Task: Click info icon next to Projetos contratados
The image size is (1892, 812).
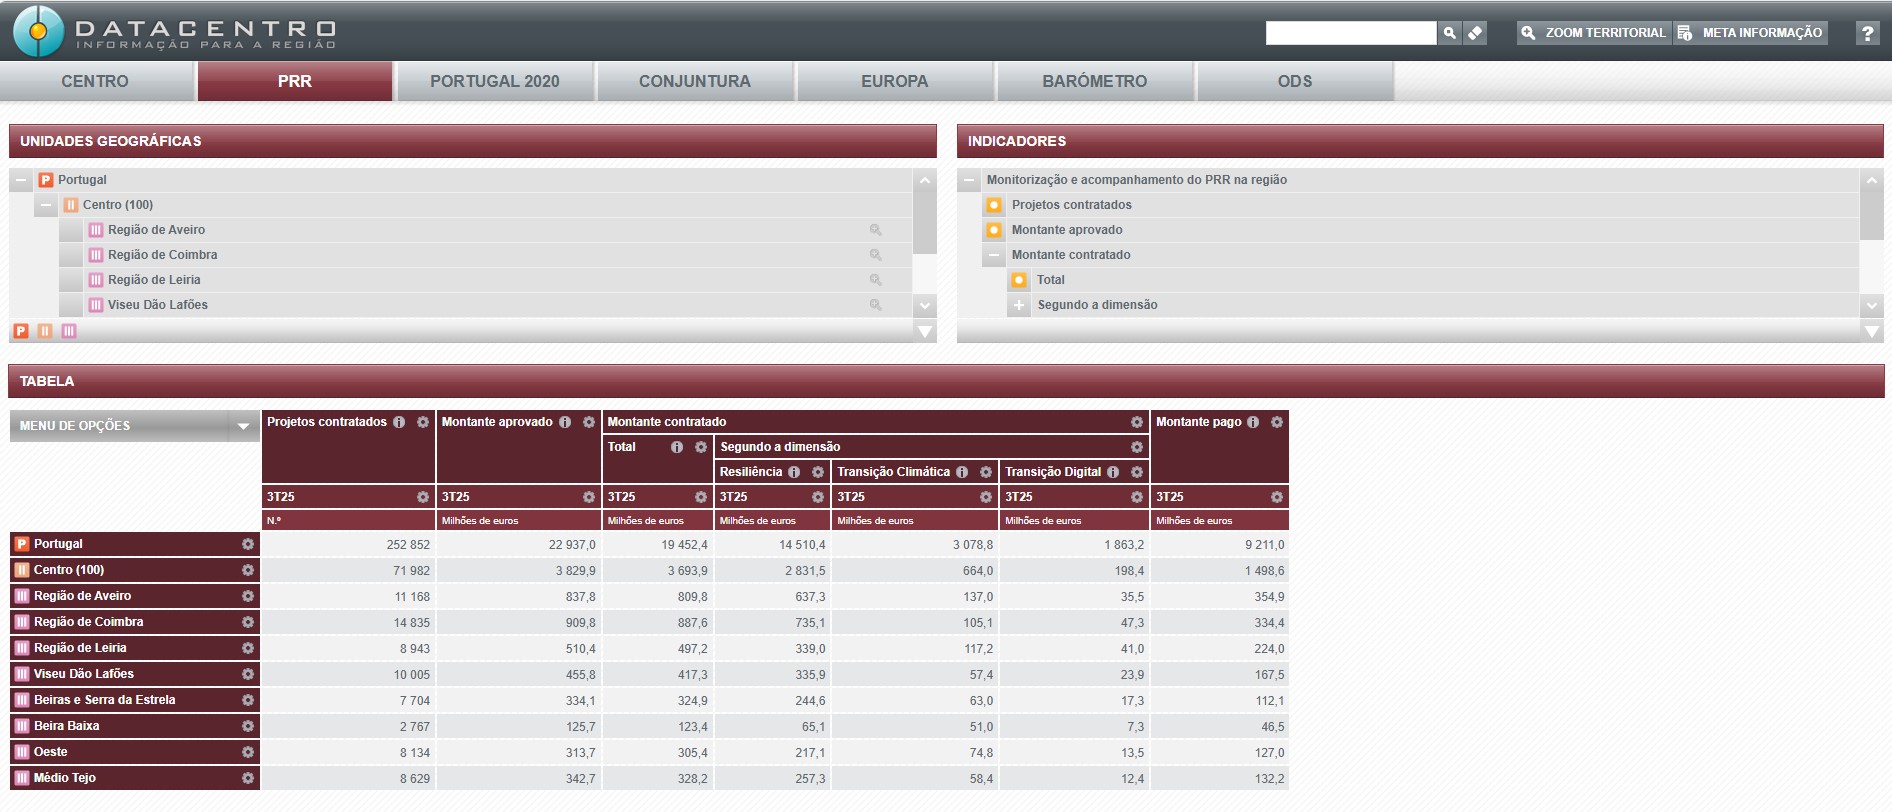Action: (399, 422)
